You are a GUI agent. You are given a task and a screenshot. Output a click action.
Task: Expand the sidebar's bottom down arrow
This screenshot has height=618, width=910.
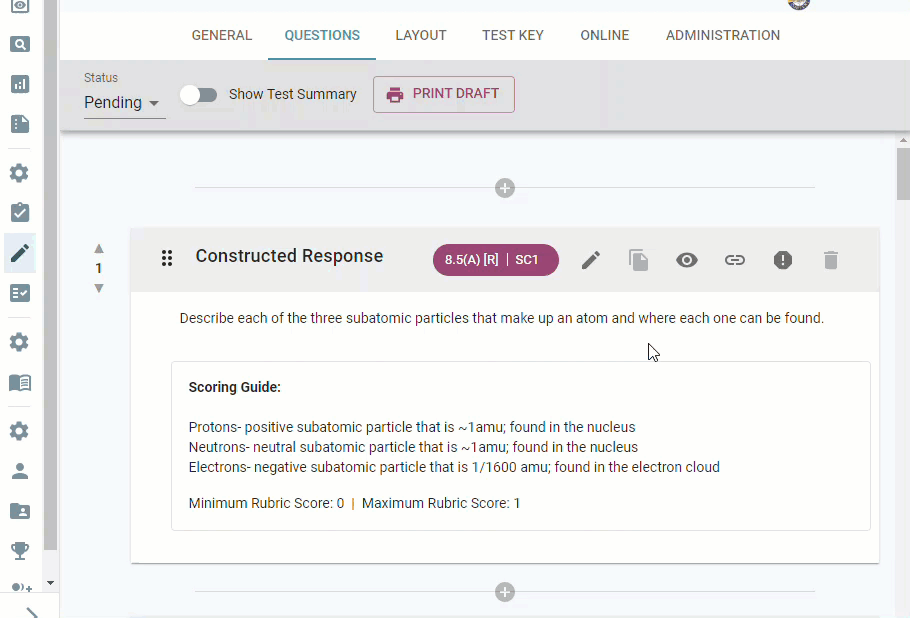[50, 583]
